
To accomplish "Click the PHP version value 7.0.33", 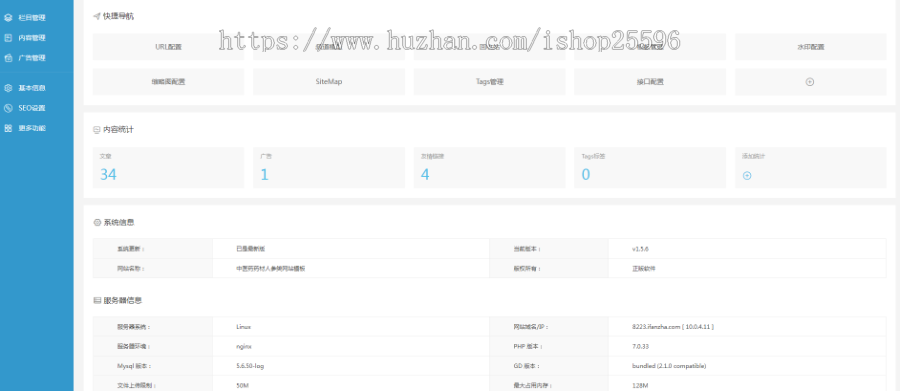I will tap(641, 347).
